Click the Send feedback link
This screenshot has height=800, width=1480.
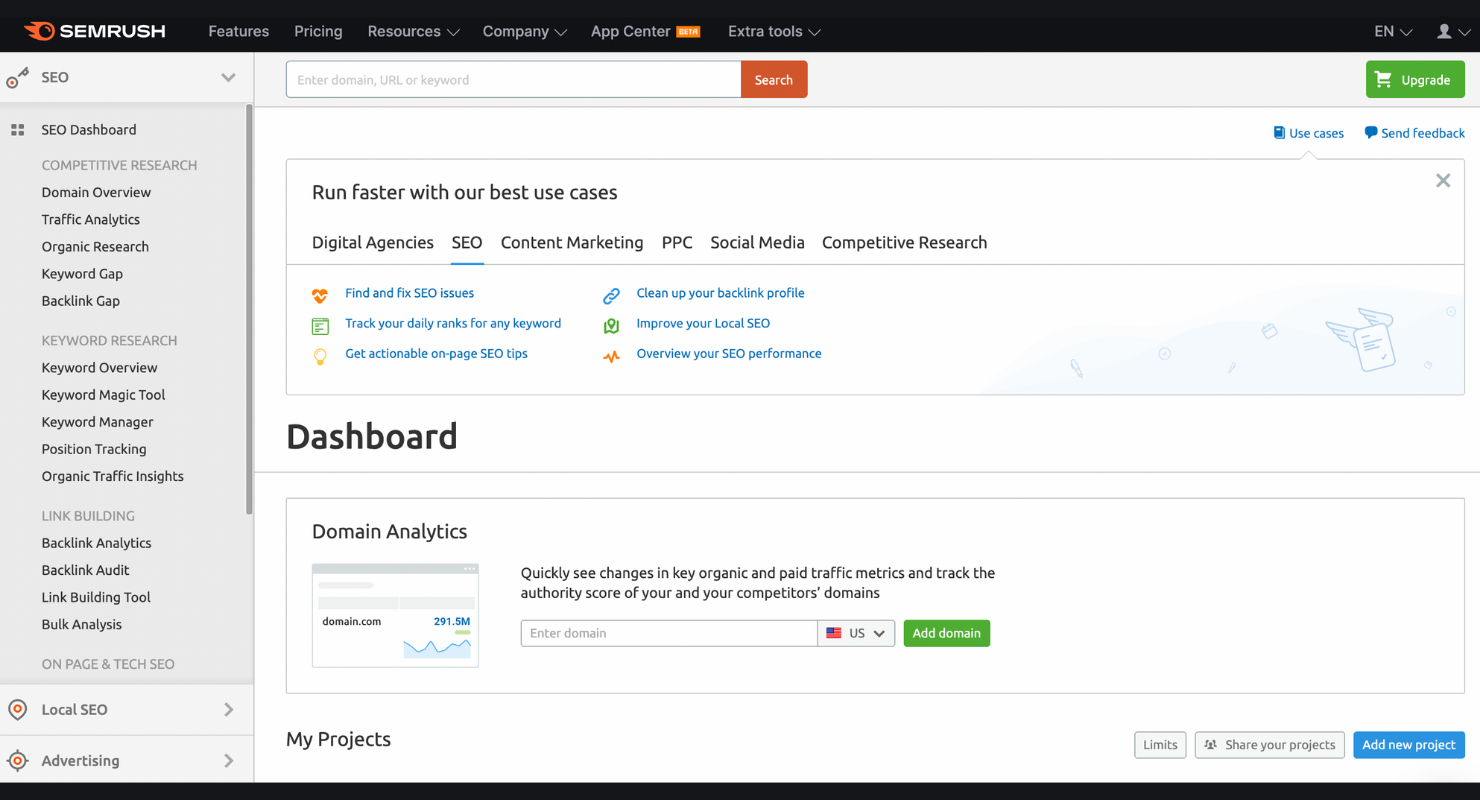[1423, 133]
